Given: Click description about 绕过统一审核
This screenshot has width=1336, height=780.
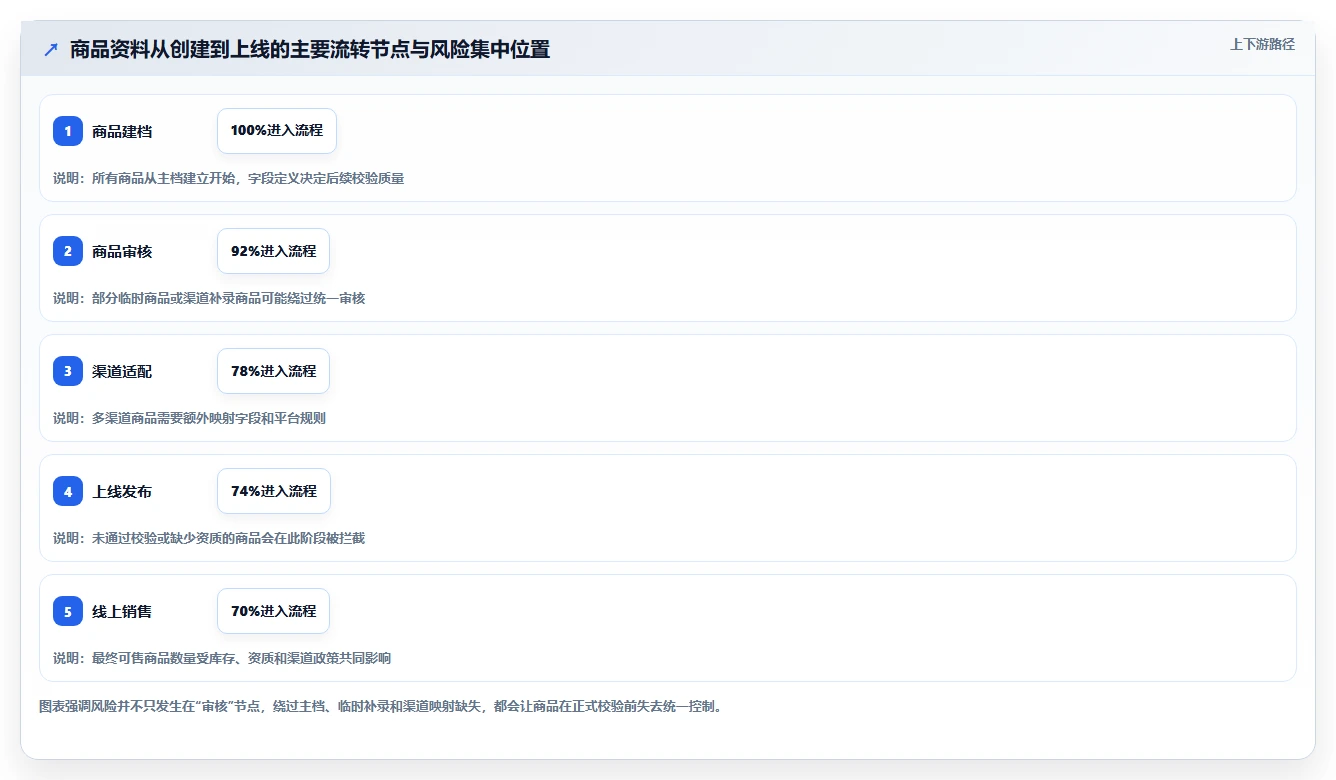Looking at the screenshot, I should [209, 298].
